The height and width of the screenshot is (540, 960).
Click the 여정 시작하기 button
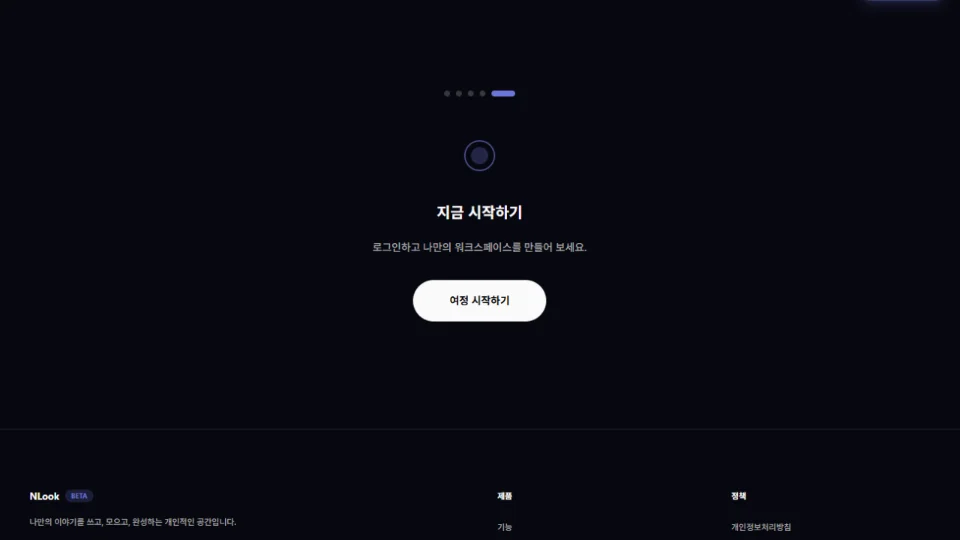coord(479,301)
